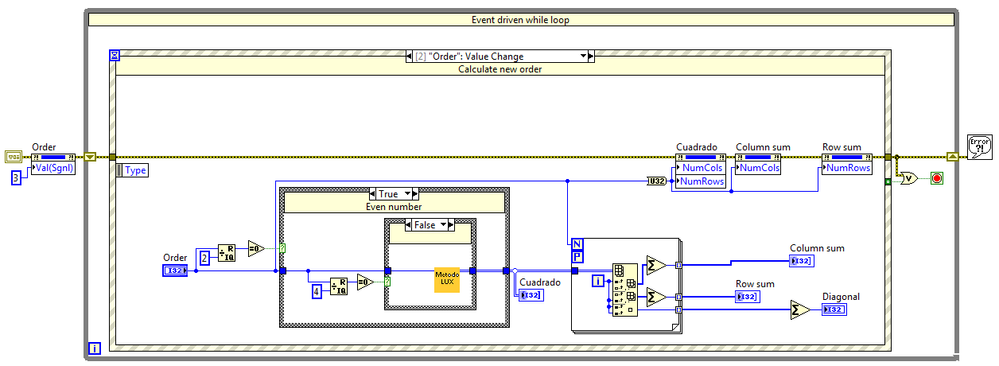999x366 pixels.
Task: Select the Row sum I32 indicator terminal
Action: pos(748,296)
